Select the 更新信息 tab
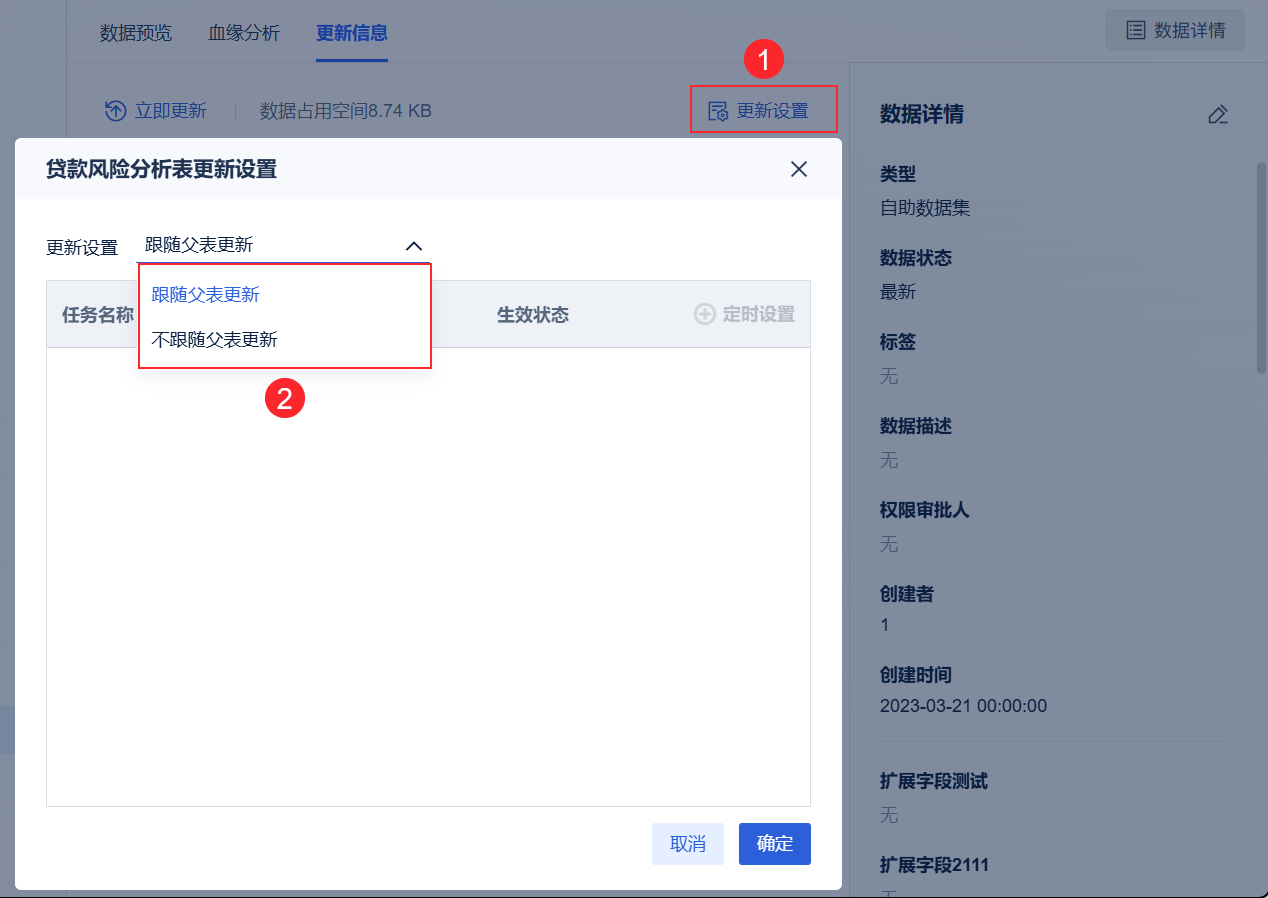The height and width of the screenshot is (898, 1268). tap(352, 32)
